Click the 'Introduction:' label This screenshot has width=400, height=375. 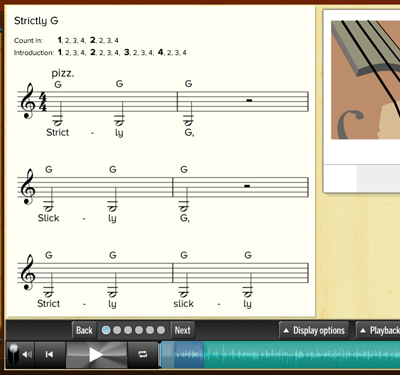click(x=34, y=53)
